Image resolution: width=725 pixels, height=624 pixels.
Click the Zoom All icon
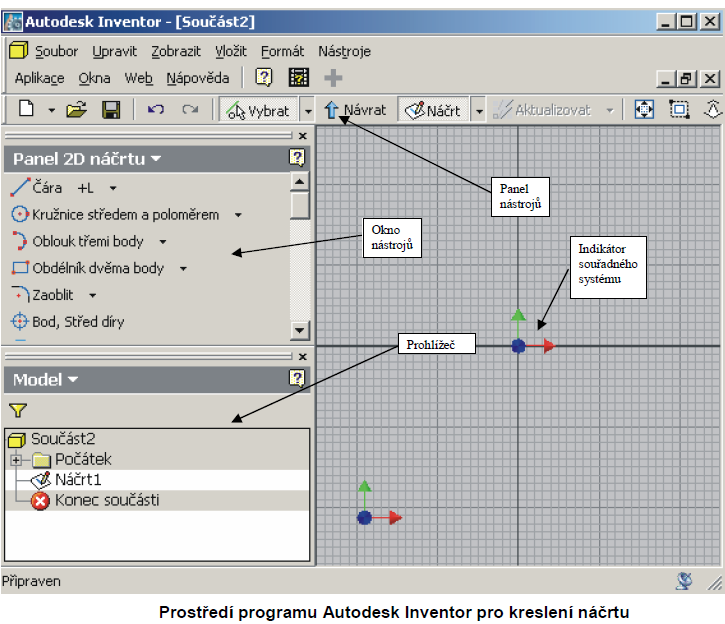click(x=644, y=110)
